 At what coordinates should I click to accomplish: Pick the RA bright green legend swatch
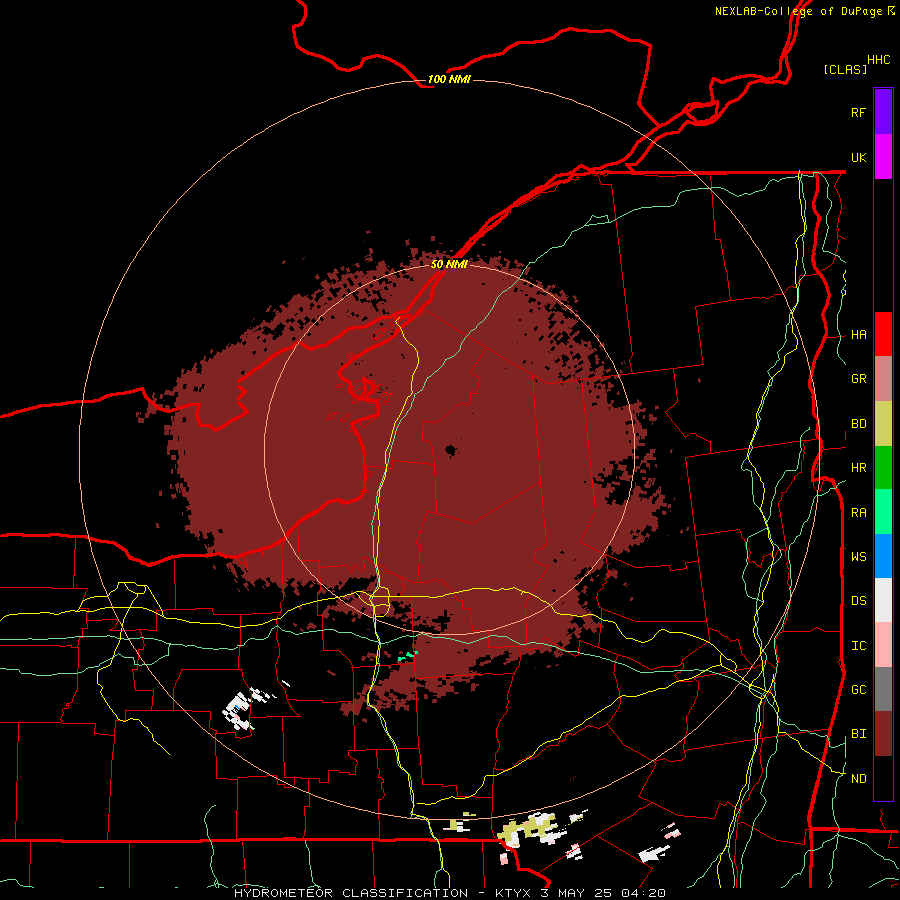coord(883,512)
